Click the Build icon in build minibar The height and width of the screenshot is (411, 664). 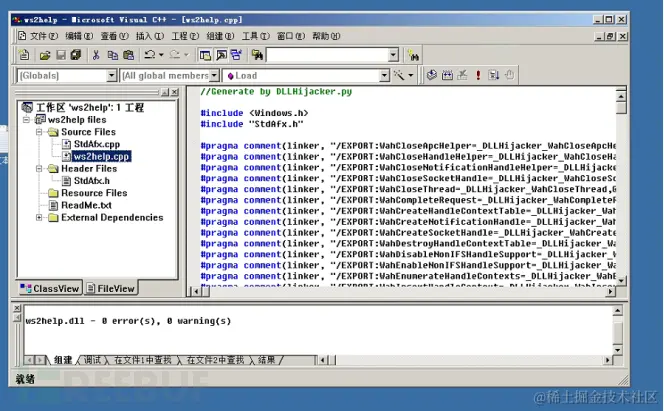pos(447,75)
